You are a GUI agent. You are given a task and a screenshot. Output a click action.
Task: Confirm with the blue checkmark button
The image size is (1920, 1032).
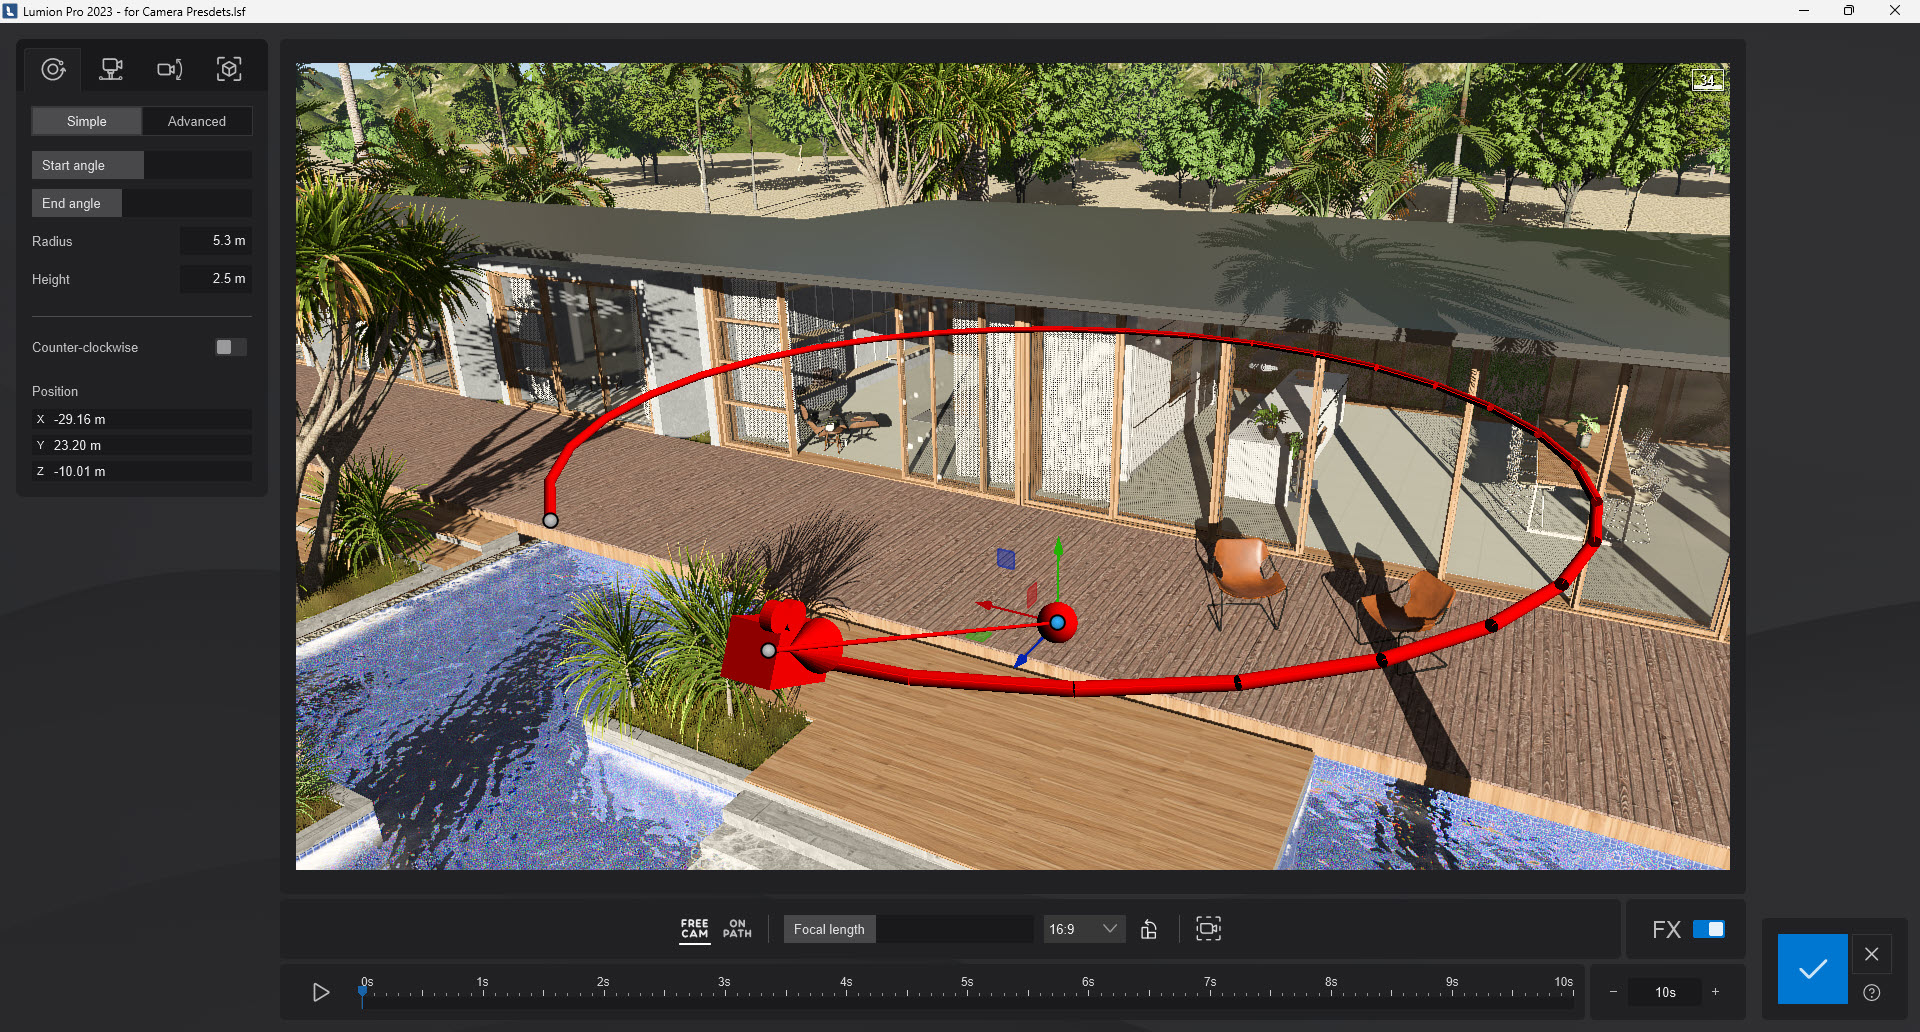coord(1813,968)
